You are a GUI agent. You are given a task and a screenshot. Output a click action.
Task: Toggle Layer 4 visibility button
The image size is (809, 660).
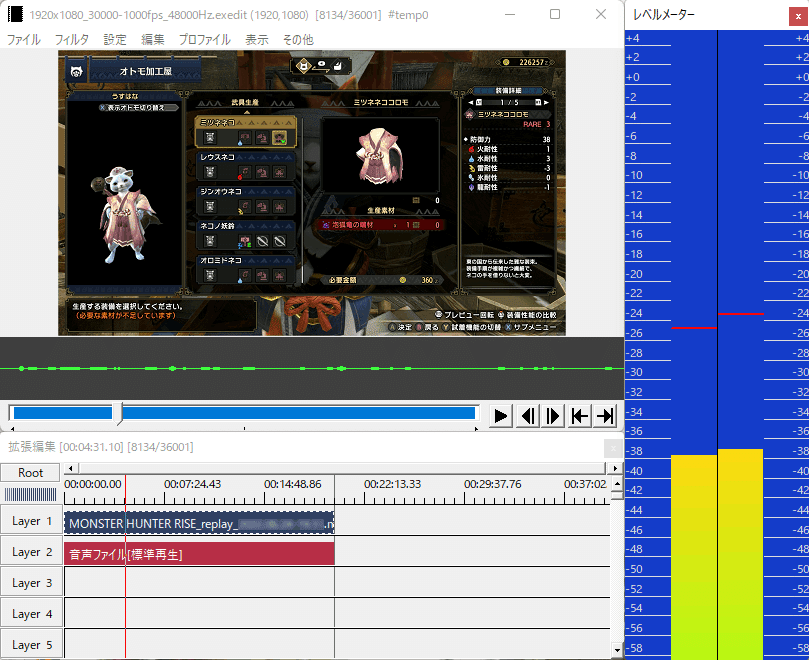click(x=31, y=614)
